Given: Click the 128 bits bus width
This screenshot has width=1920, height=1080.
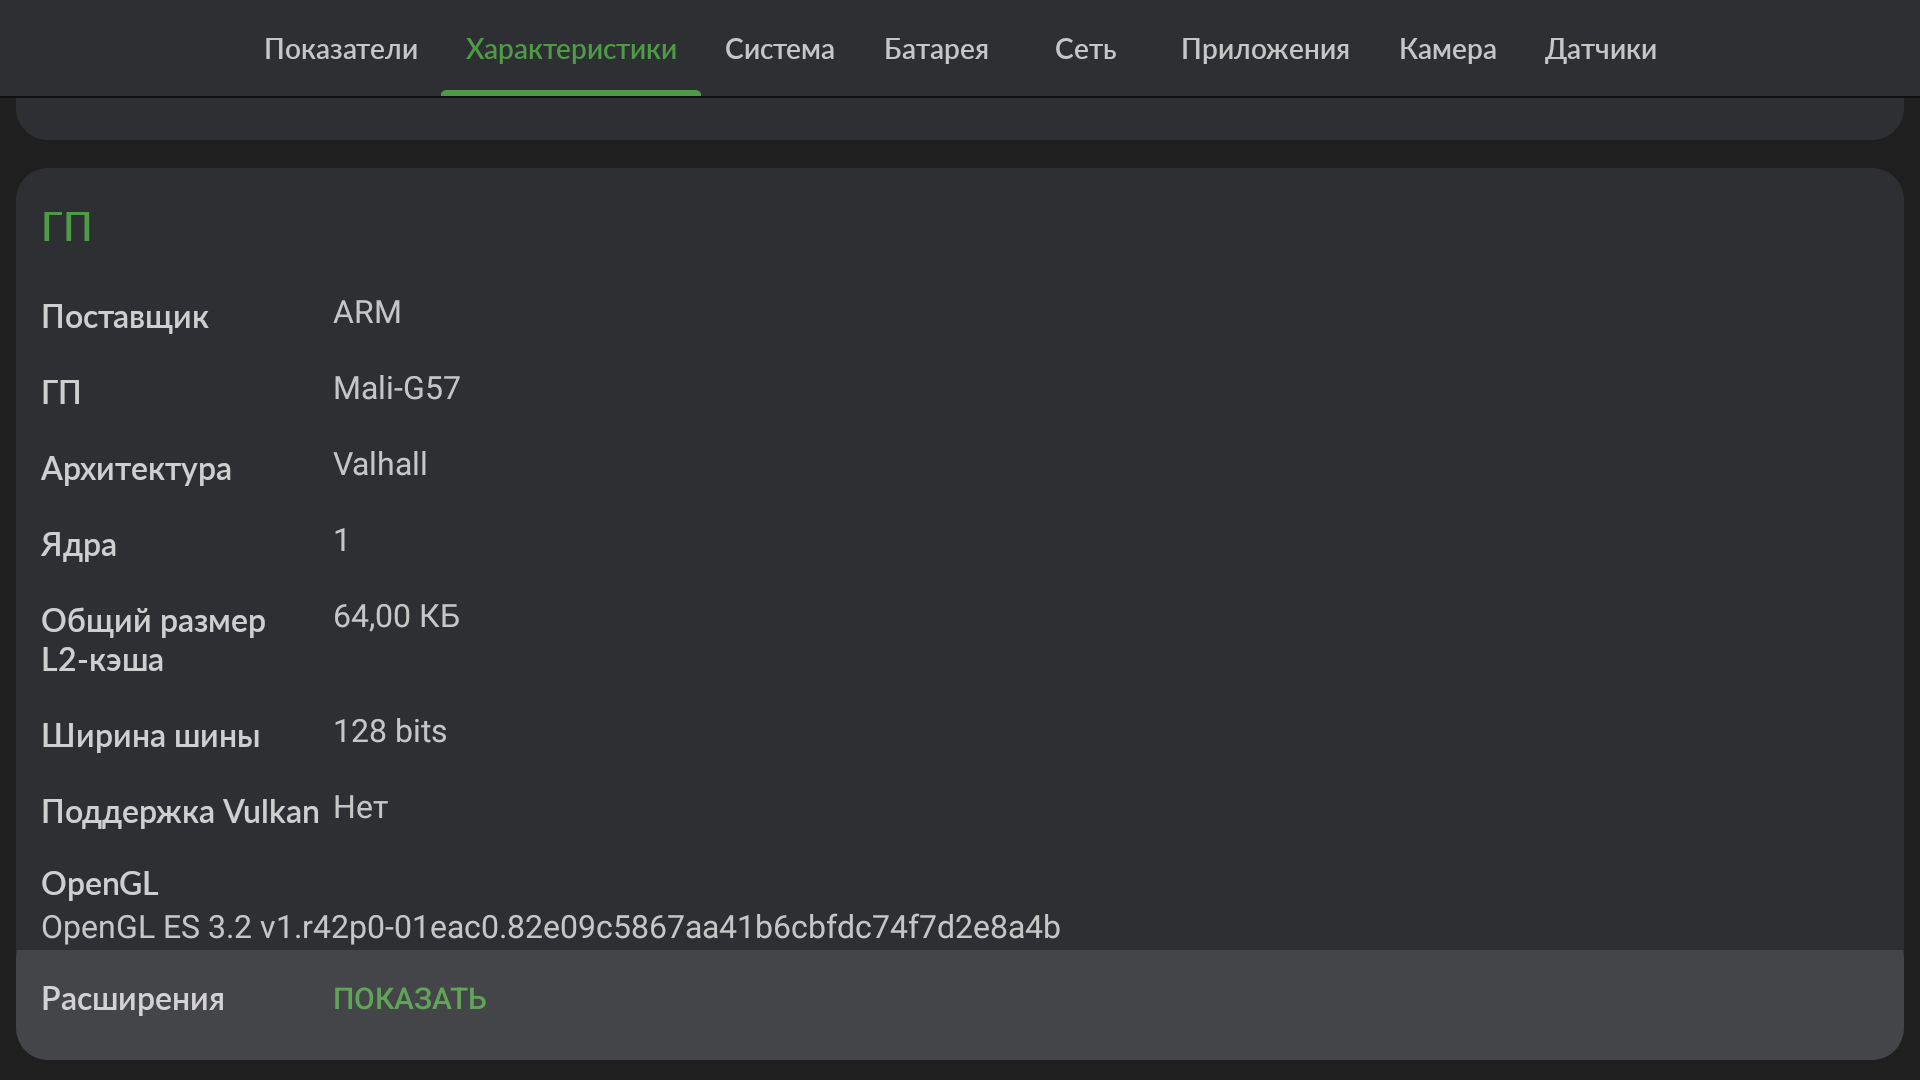Looking at the screenshot, I should [390, 731].
